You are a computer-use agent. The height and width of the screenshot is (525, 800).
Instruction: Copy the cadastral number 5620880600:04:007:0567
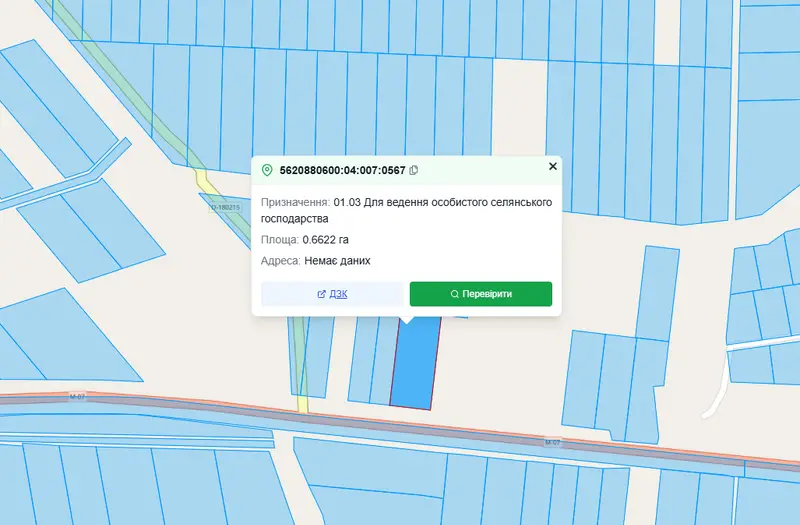(x=414, y=170)
